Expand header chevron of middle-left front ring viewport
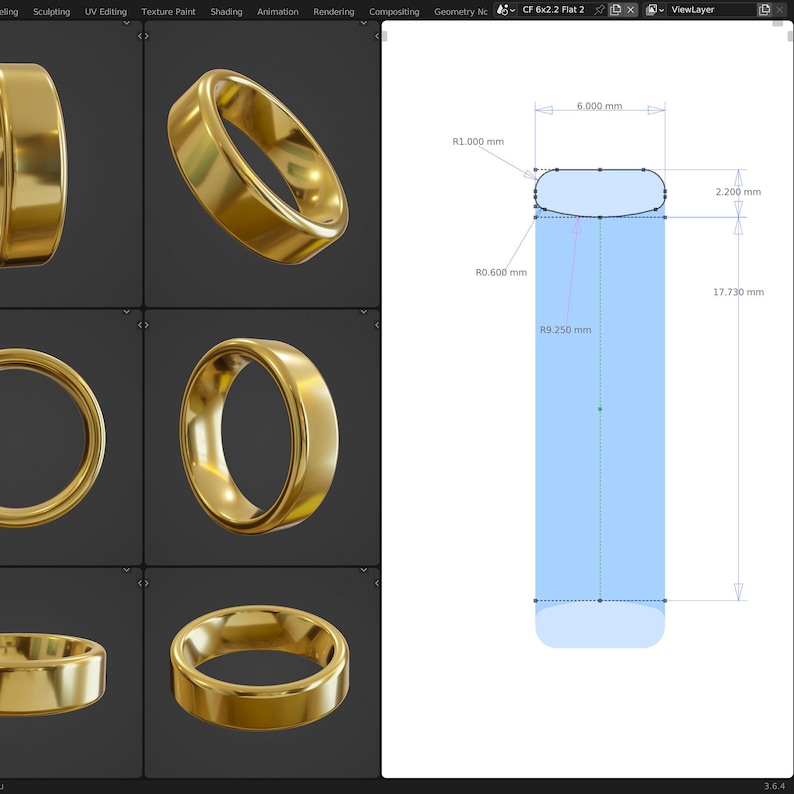Viewport: 794px width, 794px height. [x=127, y=312]
